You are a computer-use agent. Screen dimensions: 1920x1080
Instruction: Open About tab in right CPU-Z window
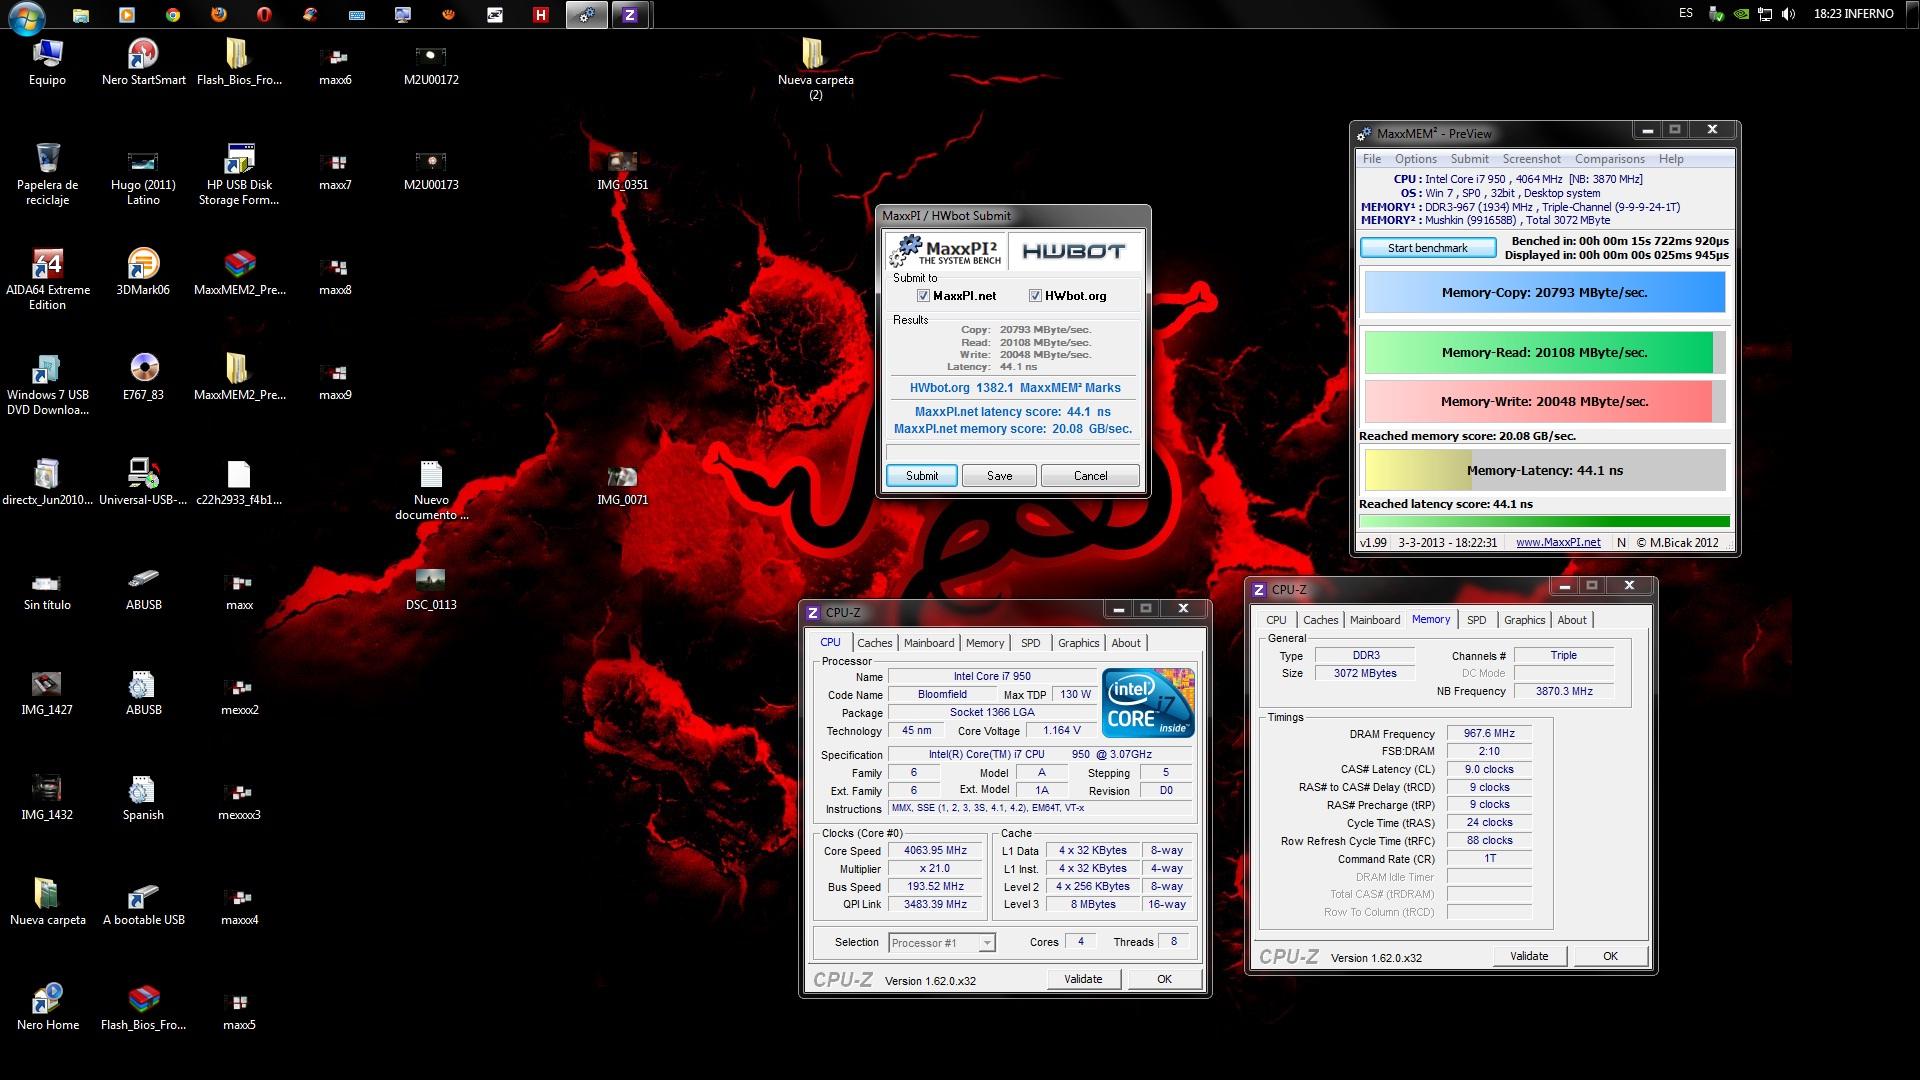(x=1571, y=620)
